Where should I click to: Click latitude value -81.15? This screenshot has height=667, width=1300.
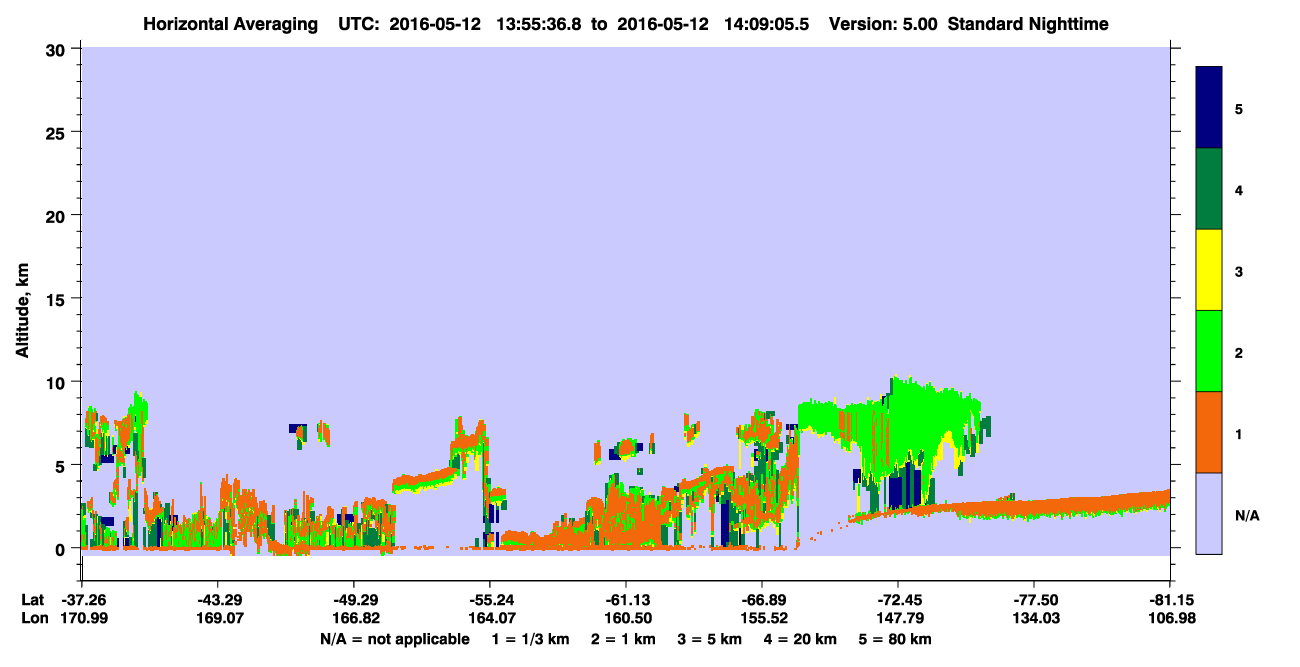(x=1170, y=599)
